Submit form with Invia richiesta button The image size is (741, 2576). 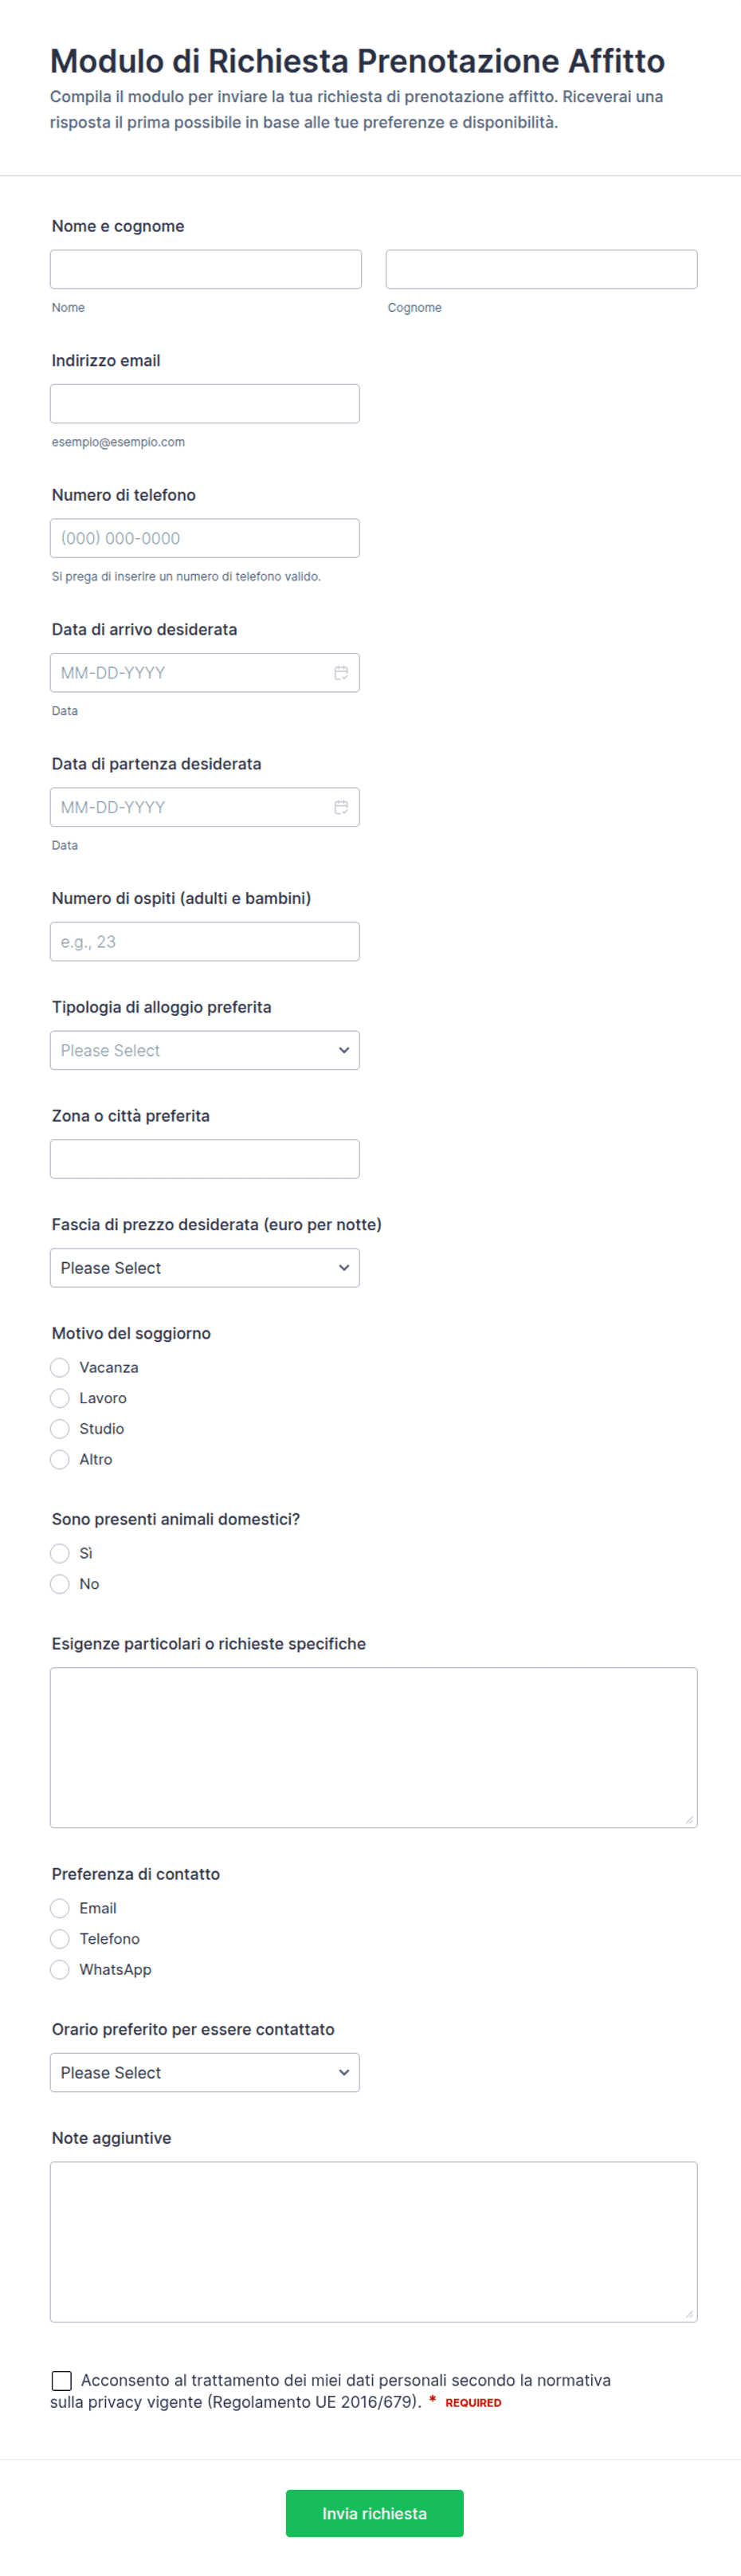375,2513
